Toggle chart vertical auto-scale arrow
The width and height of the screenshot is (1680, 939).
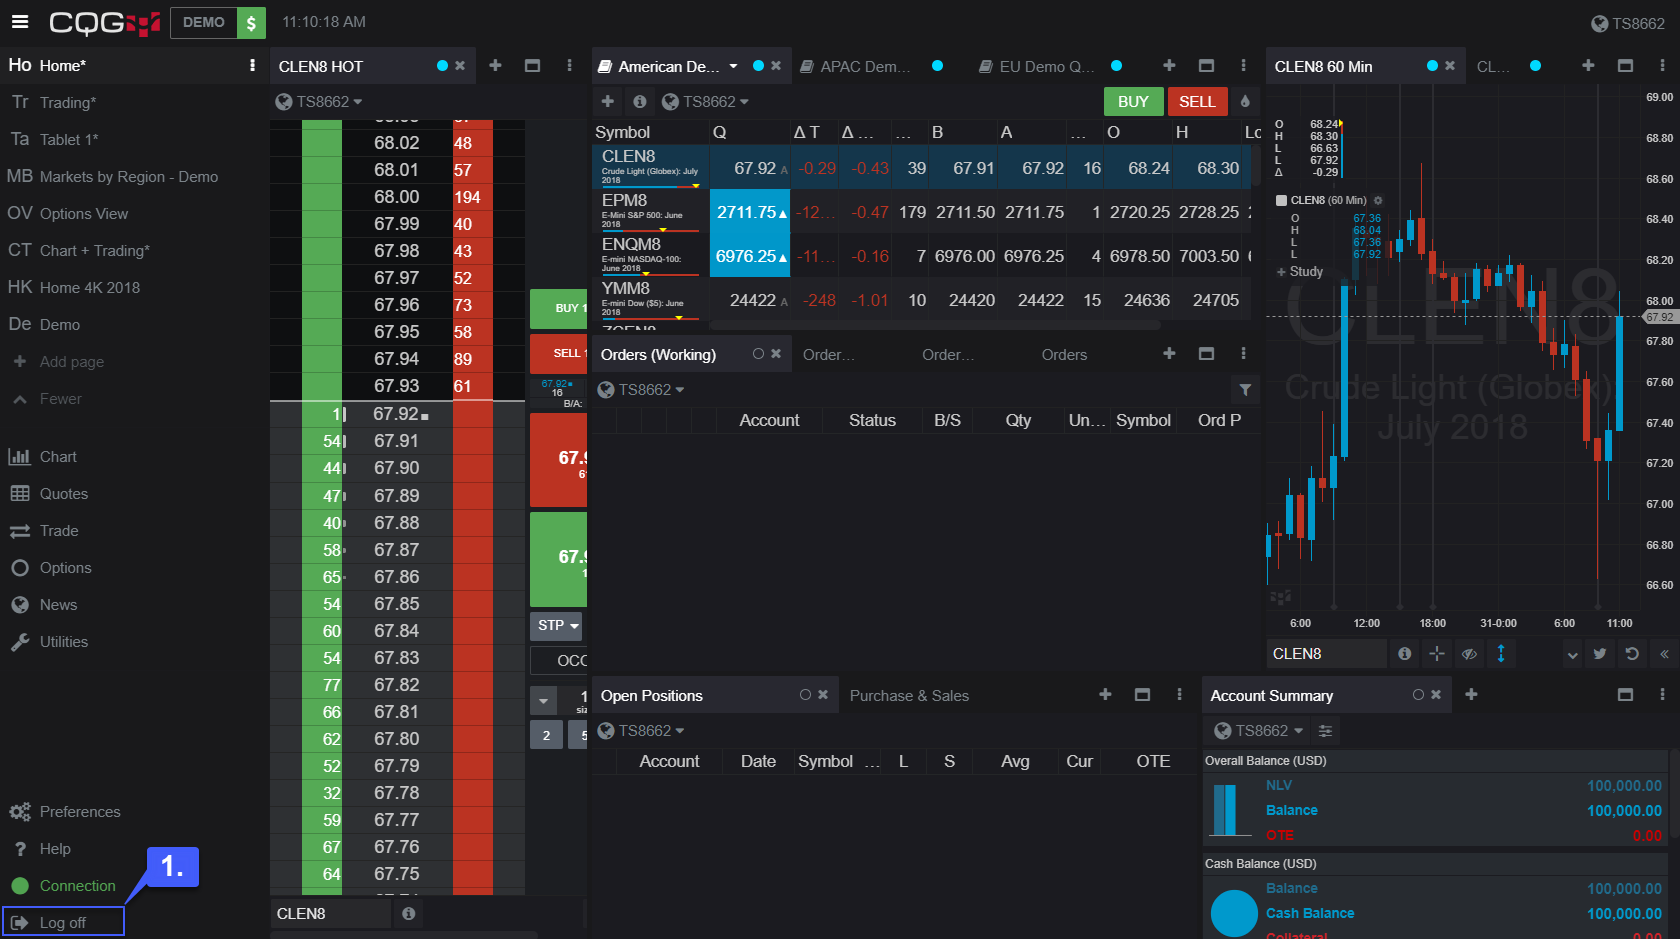[x=1501, y=653]
